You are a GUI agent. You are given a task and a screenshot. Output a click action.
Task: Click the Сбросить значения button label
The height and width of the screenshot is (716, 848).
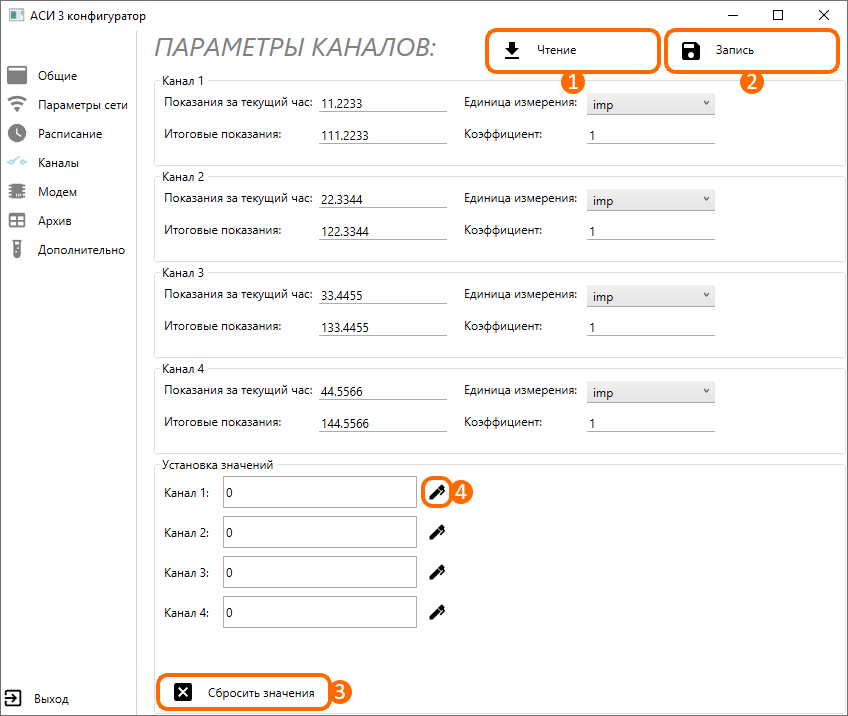click(261, 693)
